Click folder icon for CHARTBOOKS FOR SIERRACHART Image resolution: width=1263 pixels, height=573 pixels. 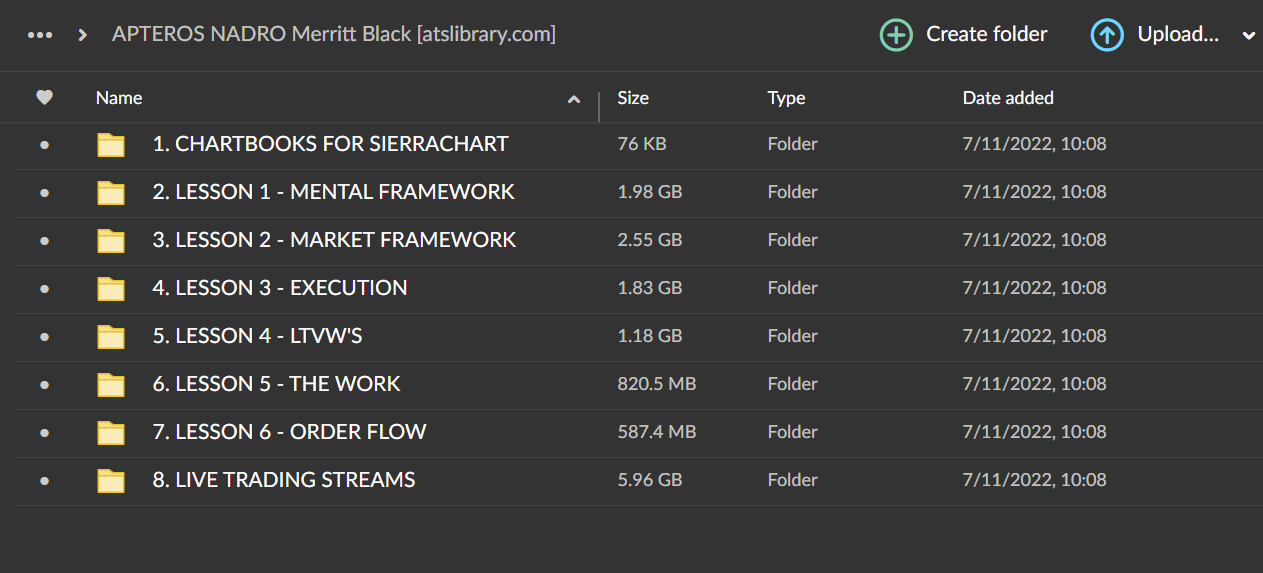[111, 144]
